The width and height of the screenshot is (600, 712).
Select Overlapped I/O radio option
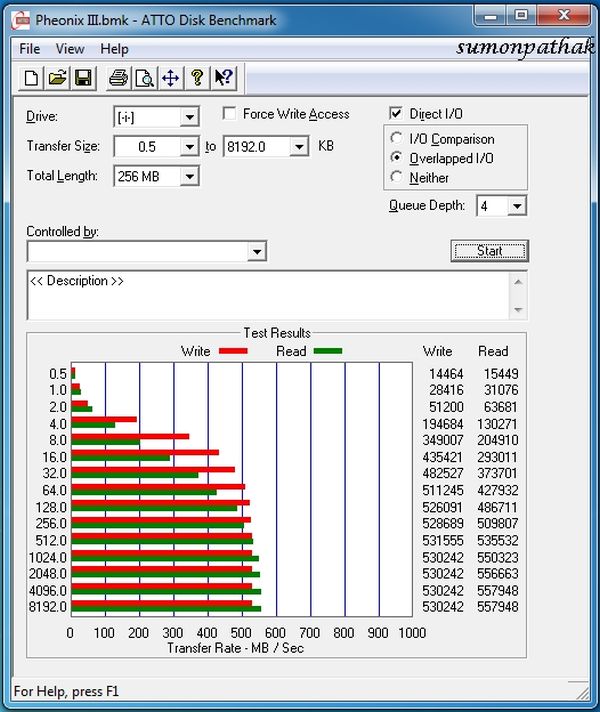[396, 158]
